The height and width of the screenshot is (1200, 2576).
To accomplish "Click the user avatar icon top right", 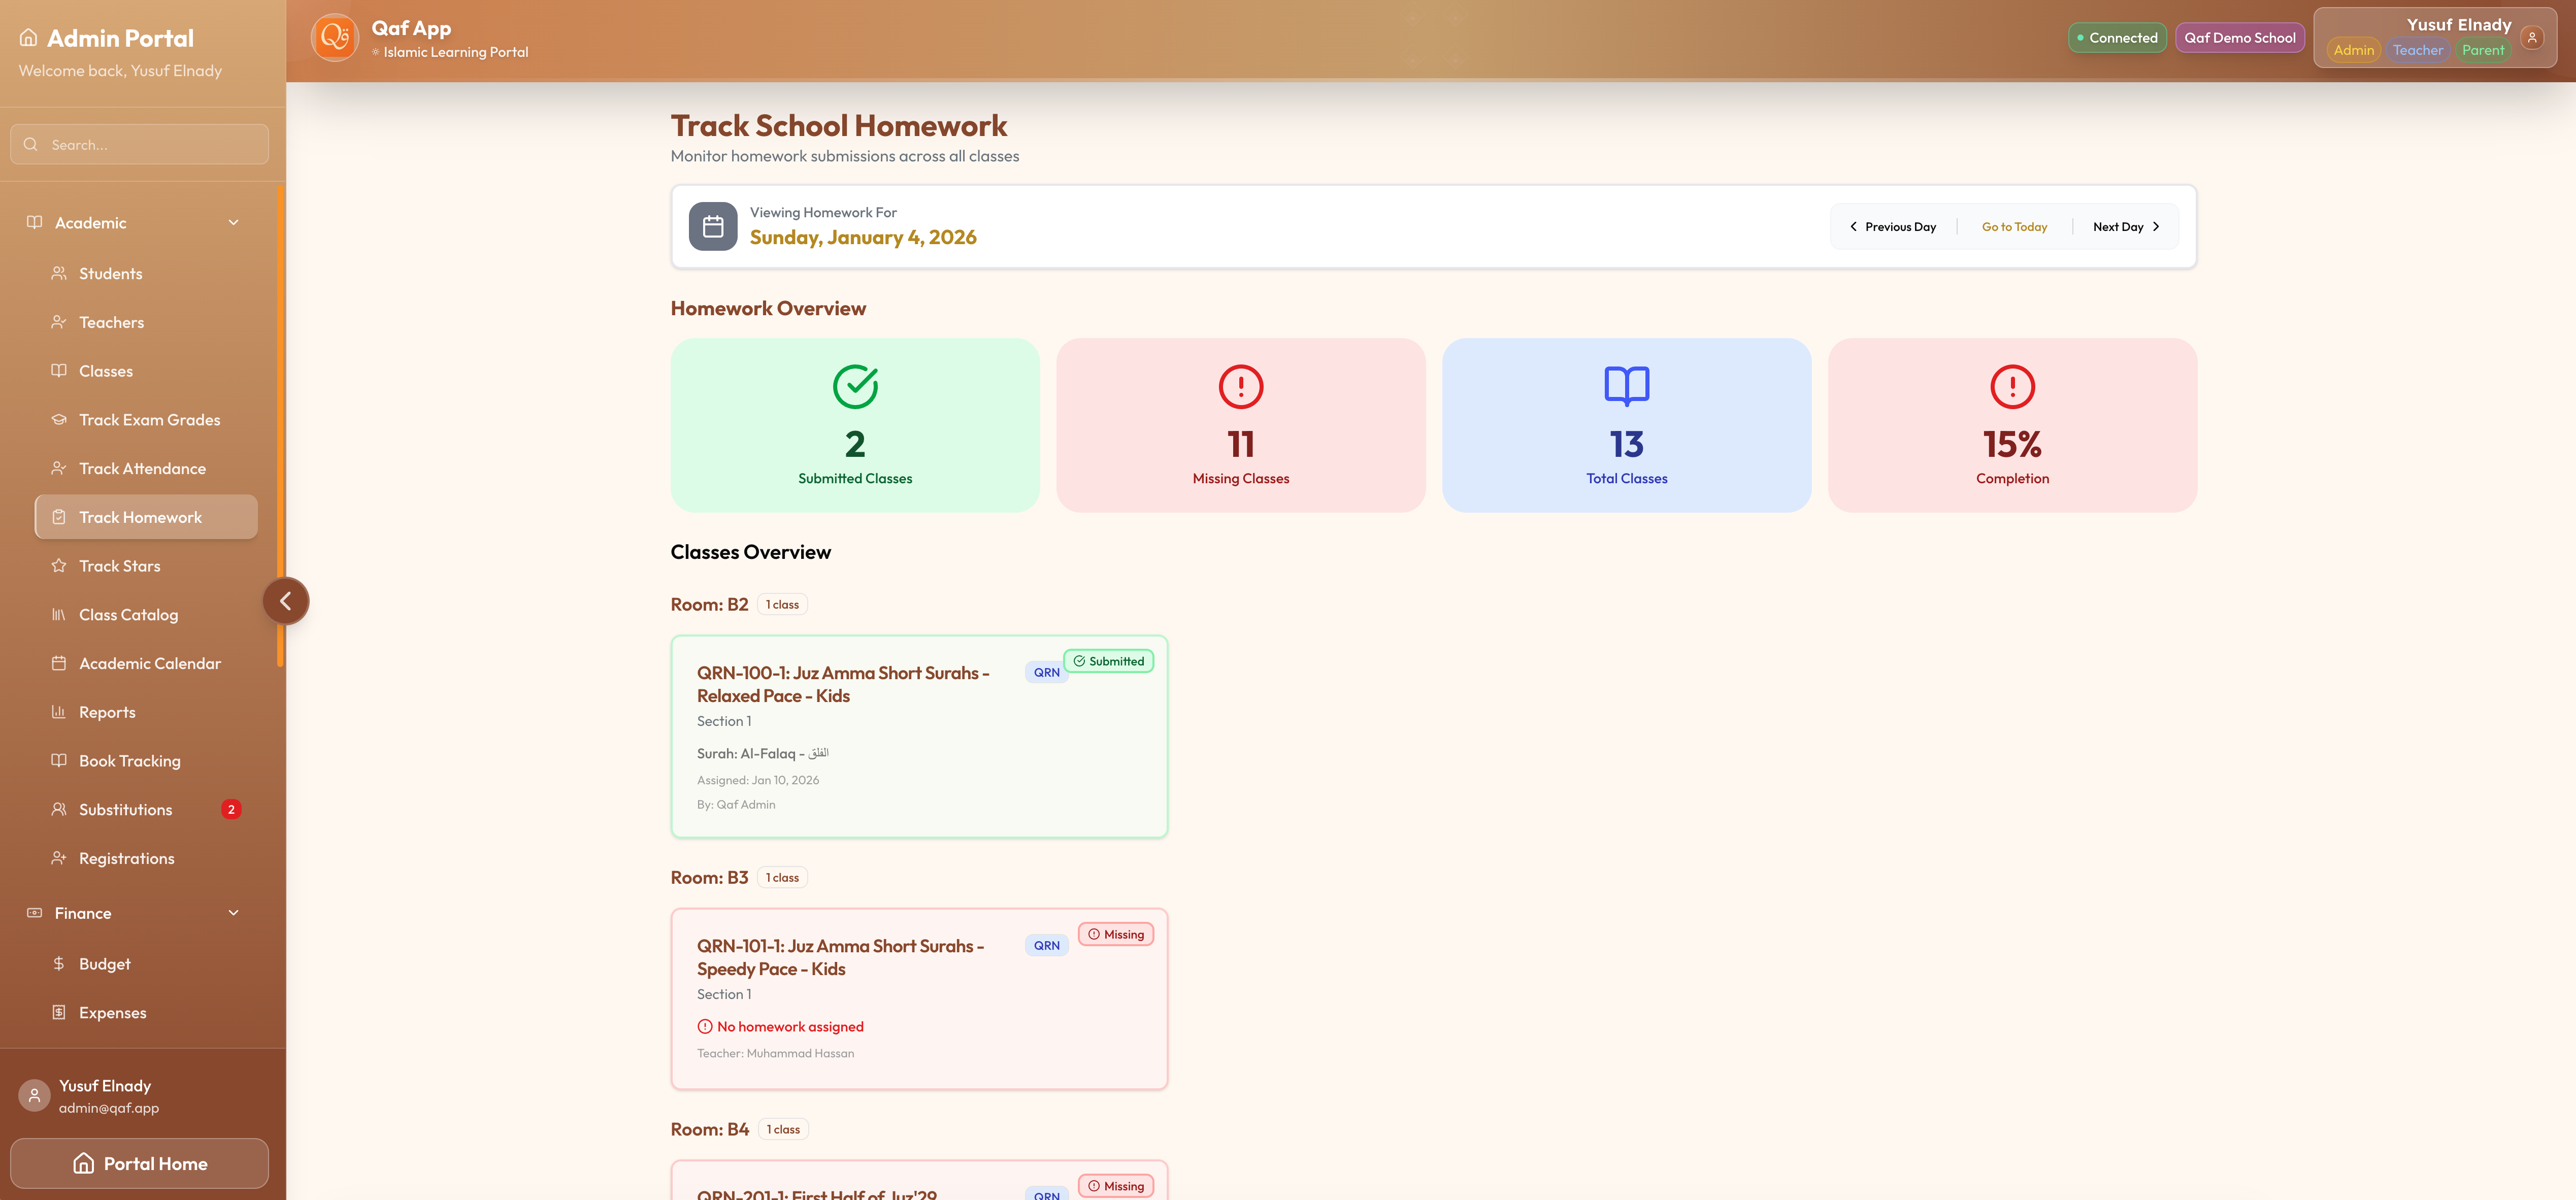I will coord(2532,37).
